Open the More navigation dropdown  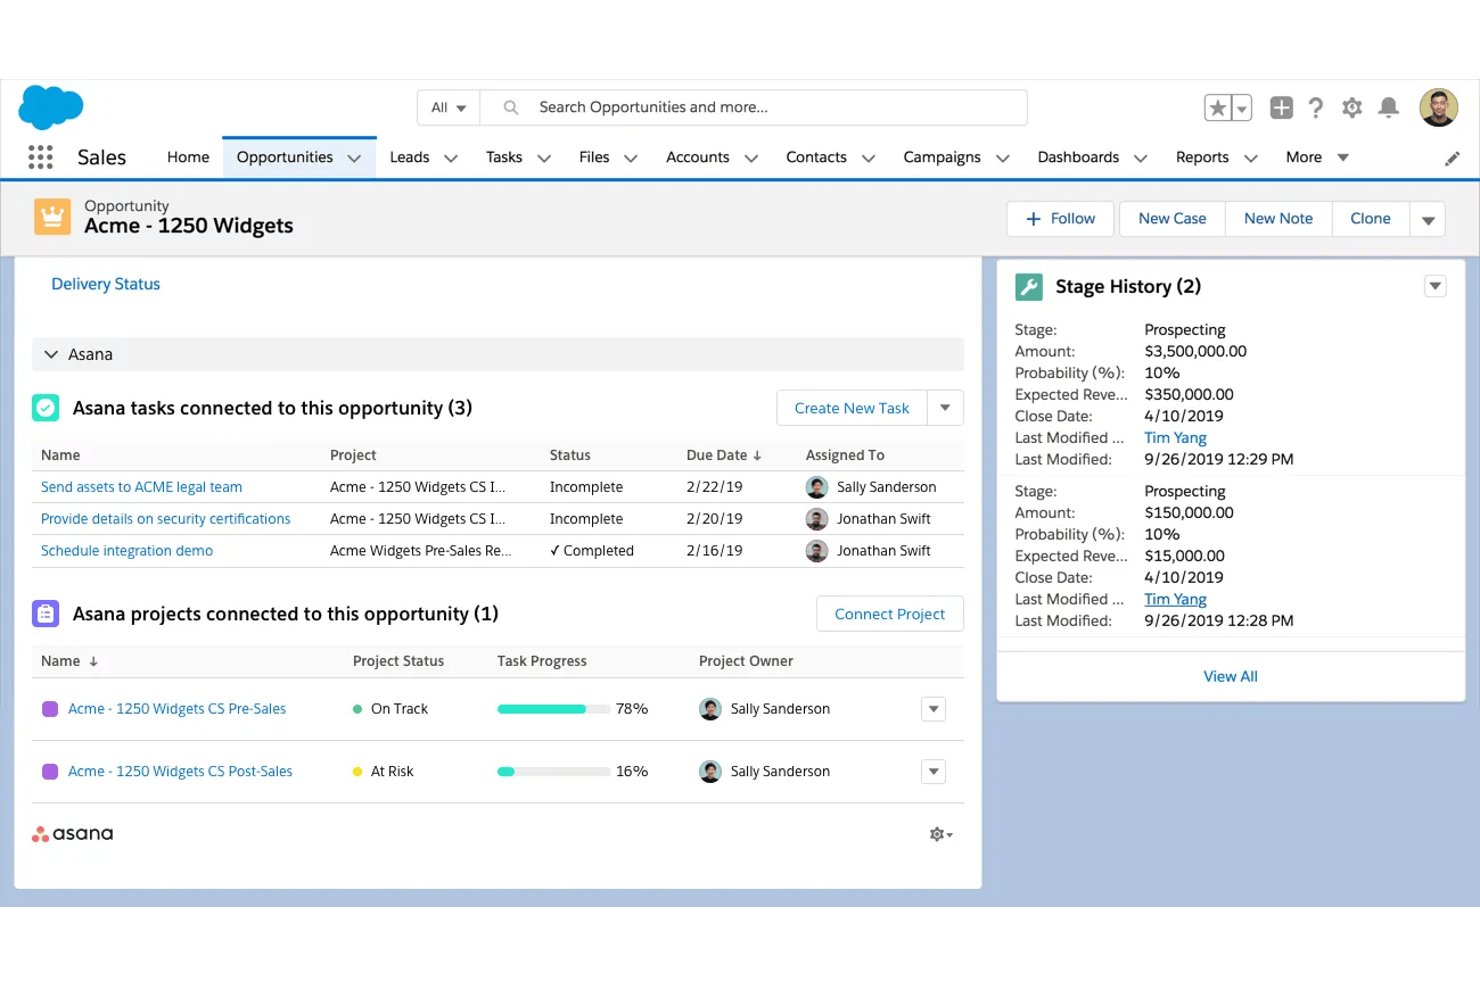pyautogui.click(x=1317, y=157)
